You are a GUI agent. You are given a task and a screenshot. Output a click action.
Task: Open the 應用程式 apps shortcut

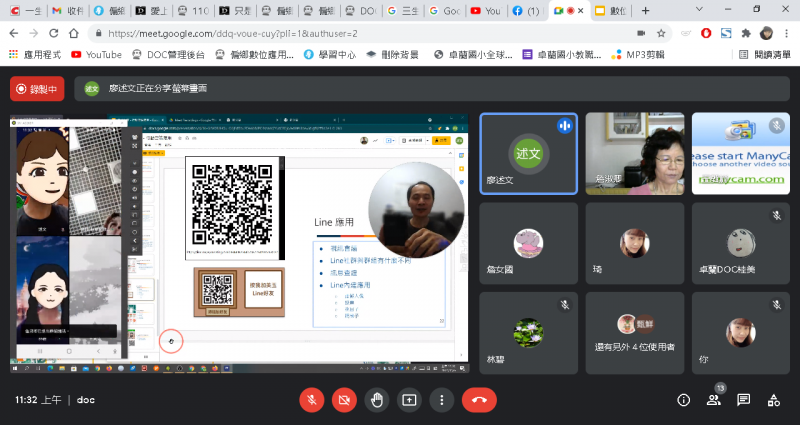(x=35, y=55)
